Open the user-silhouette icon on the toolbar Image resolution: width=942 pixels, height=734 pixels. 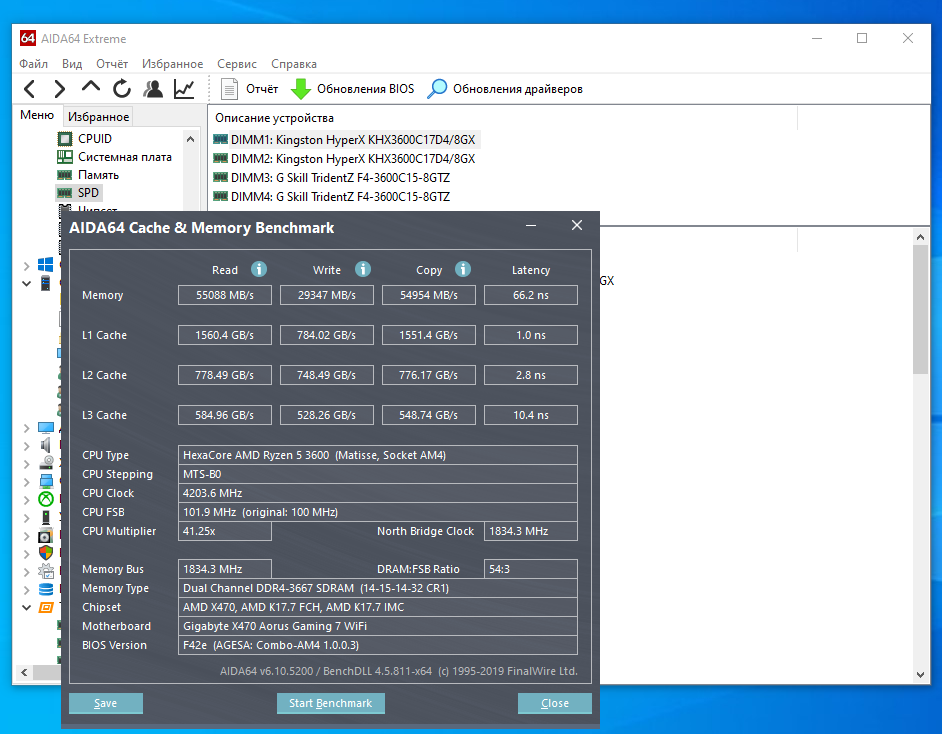(x=153, y=89)
